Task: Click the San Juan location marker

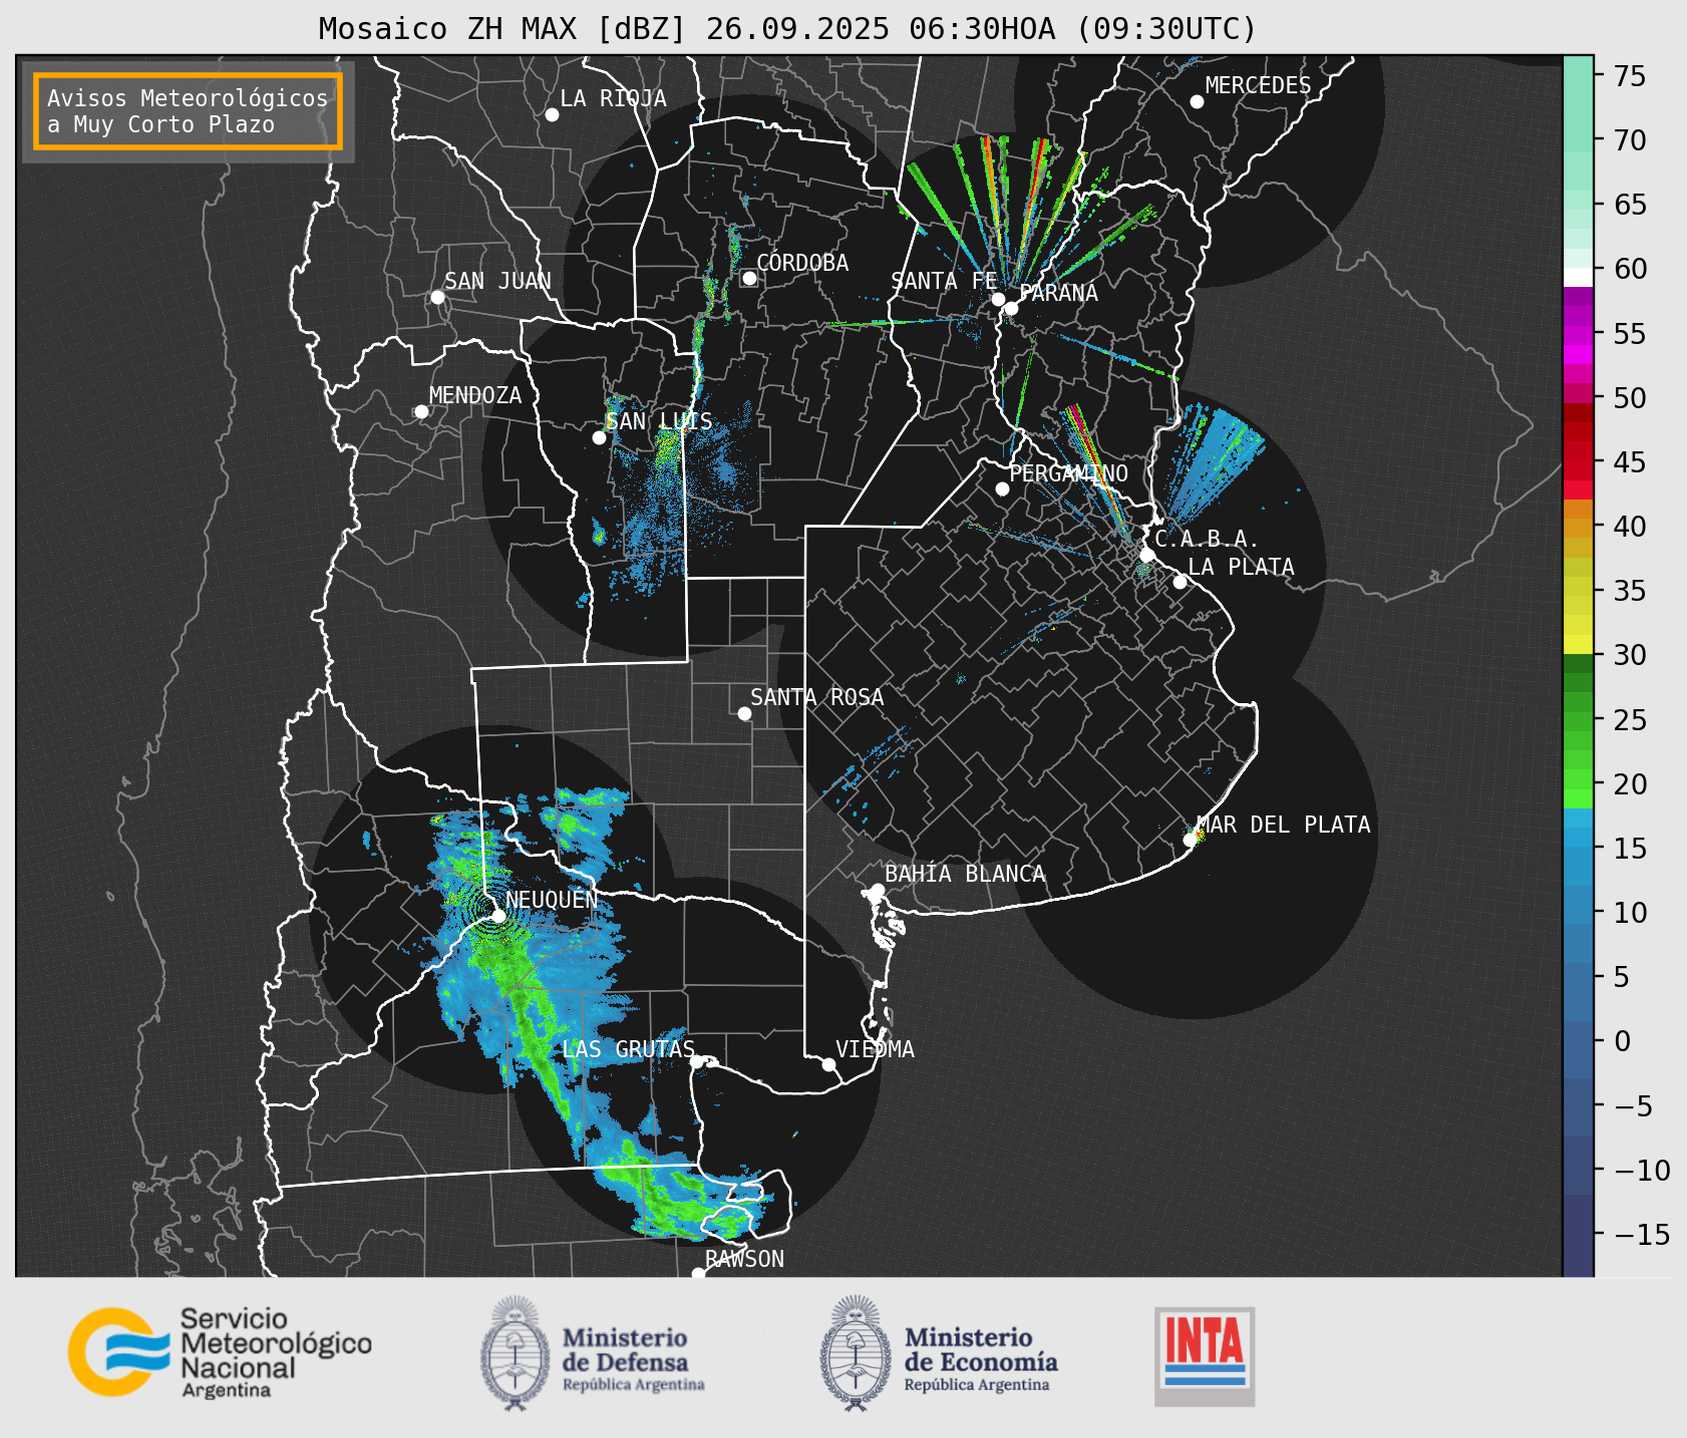Action: pos(437,297)
